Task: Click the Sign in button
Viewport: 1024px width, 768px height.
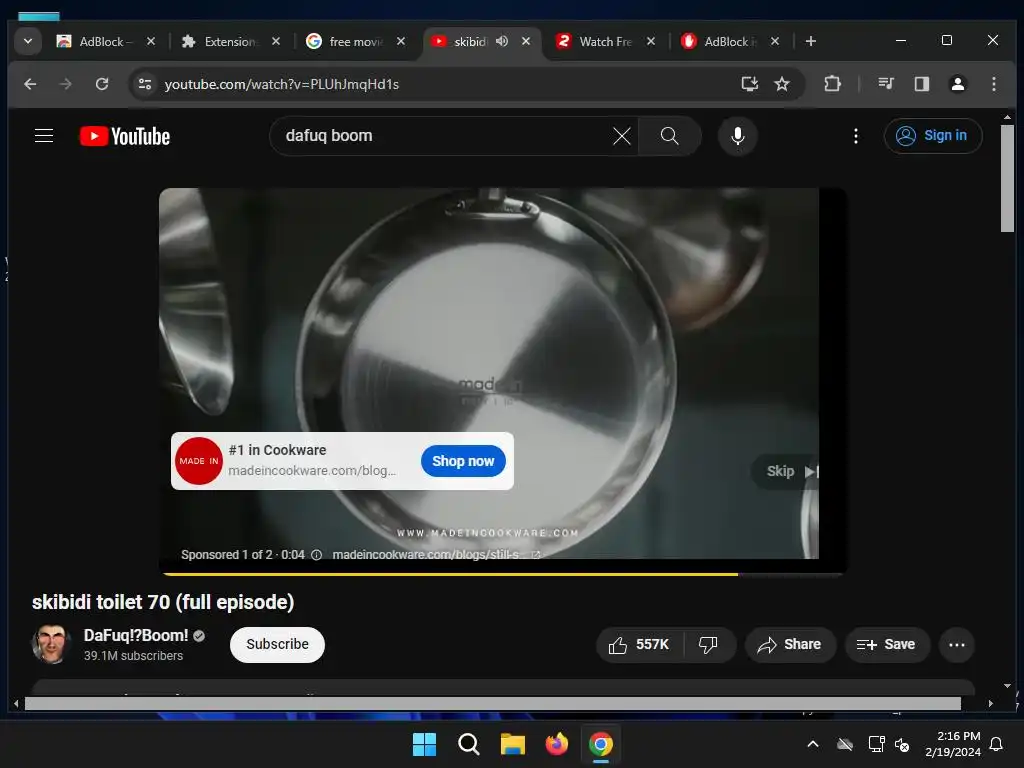Action: 933,136
